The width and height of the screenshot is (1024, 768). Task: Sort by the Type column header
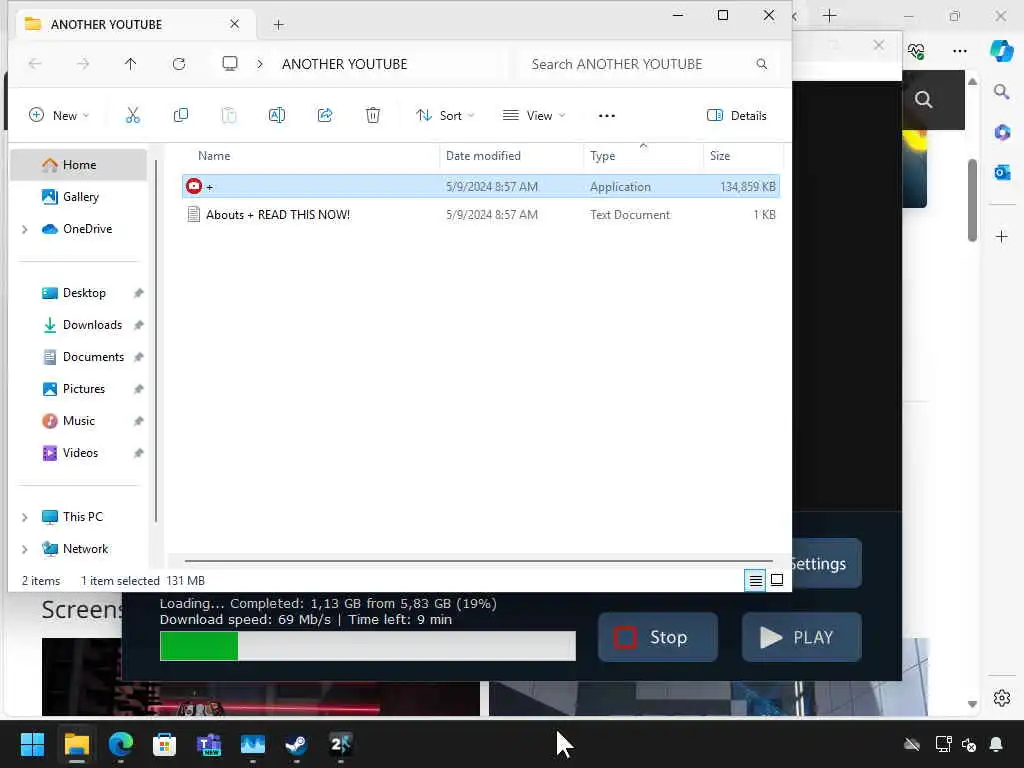click(643, 155)
